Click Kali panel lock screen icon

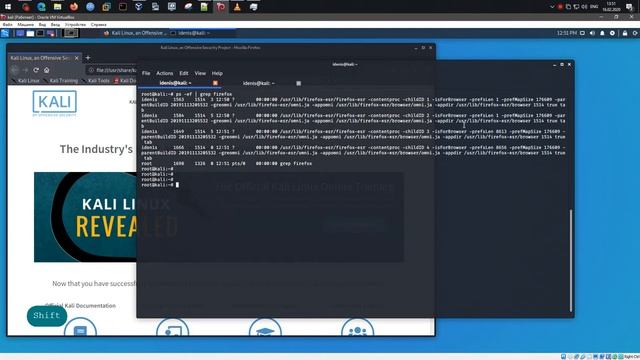pos(625,33)
